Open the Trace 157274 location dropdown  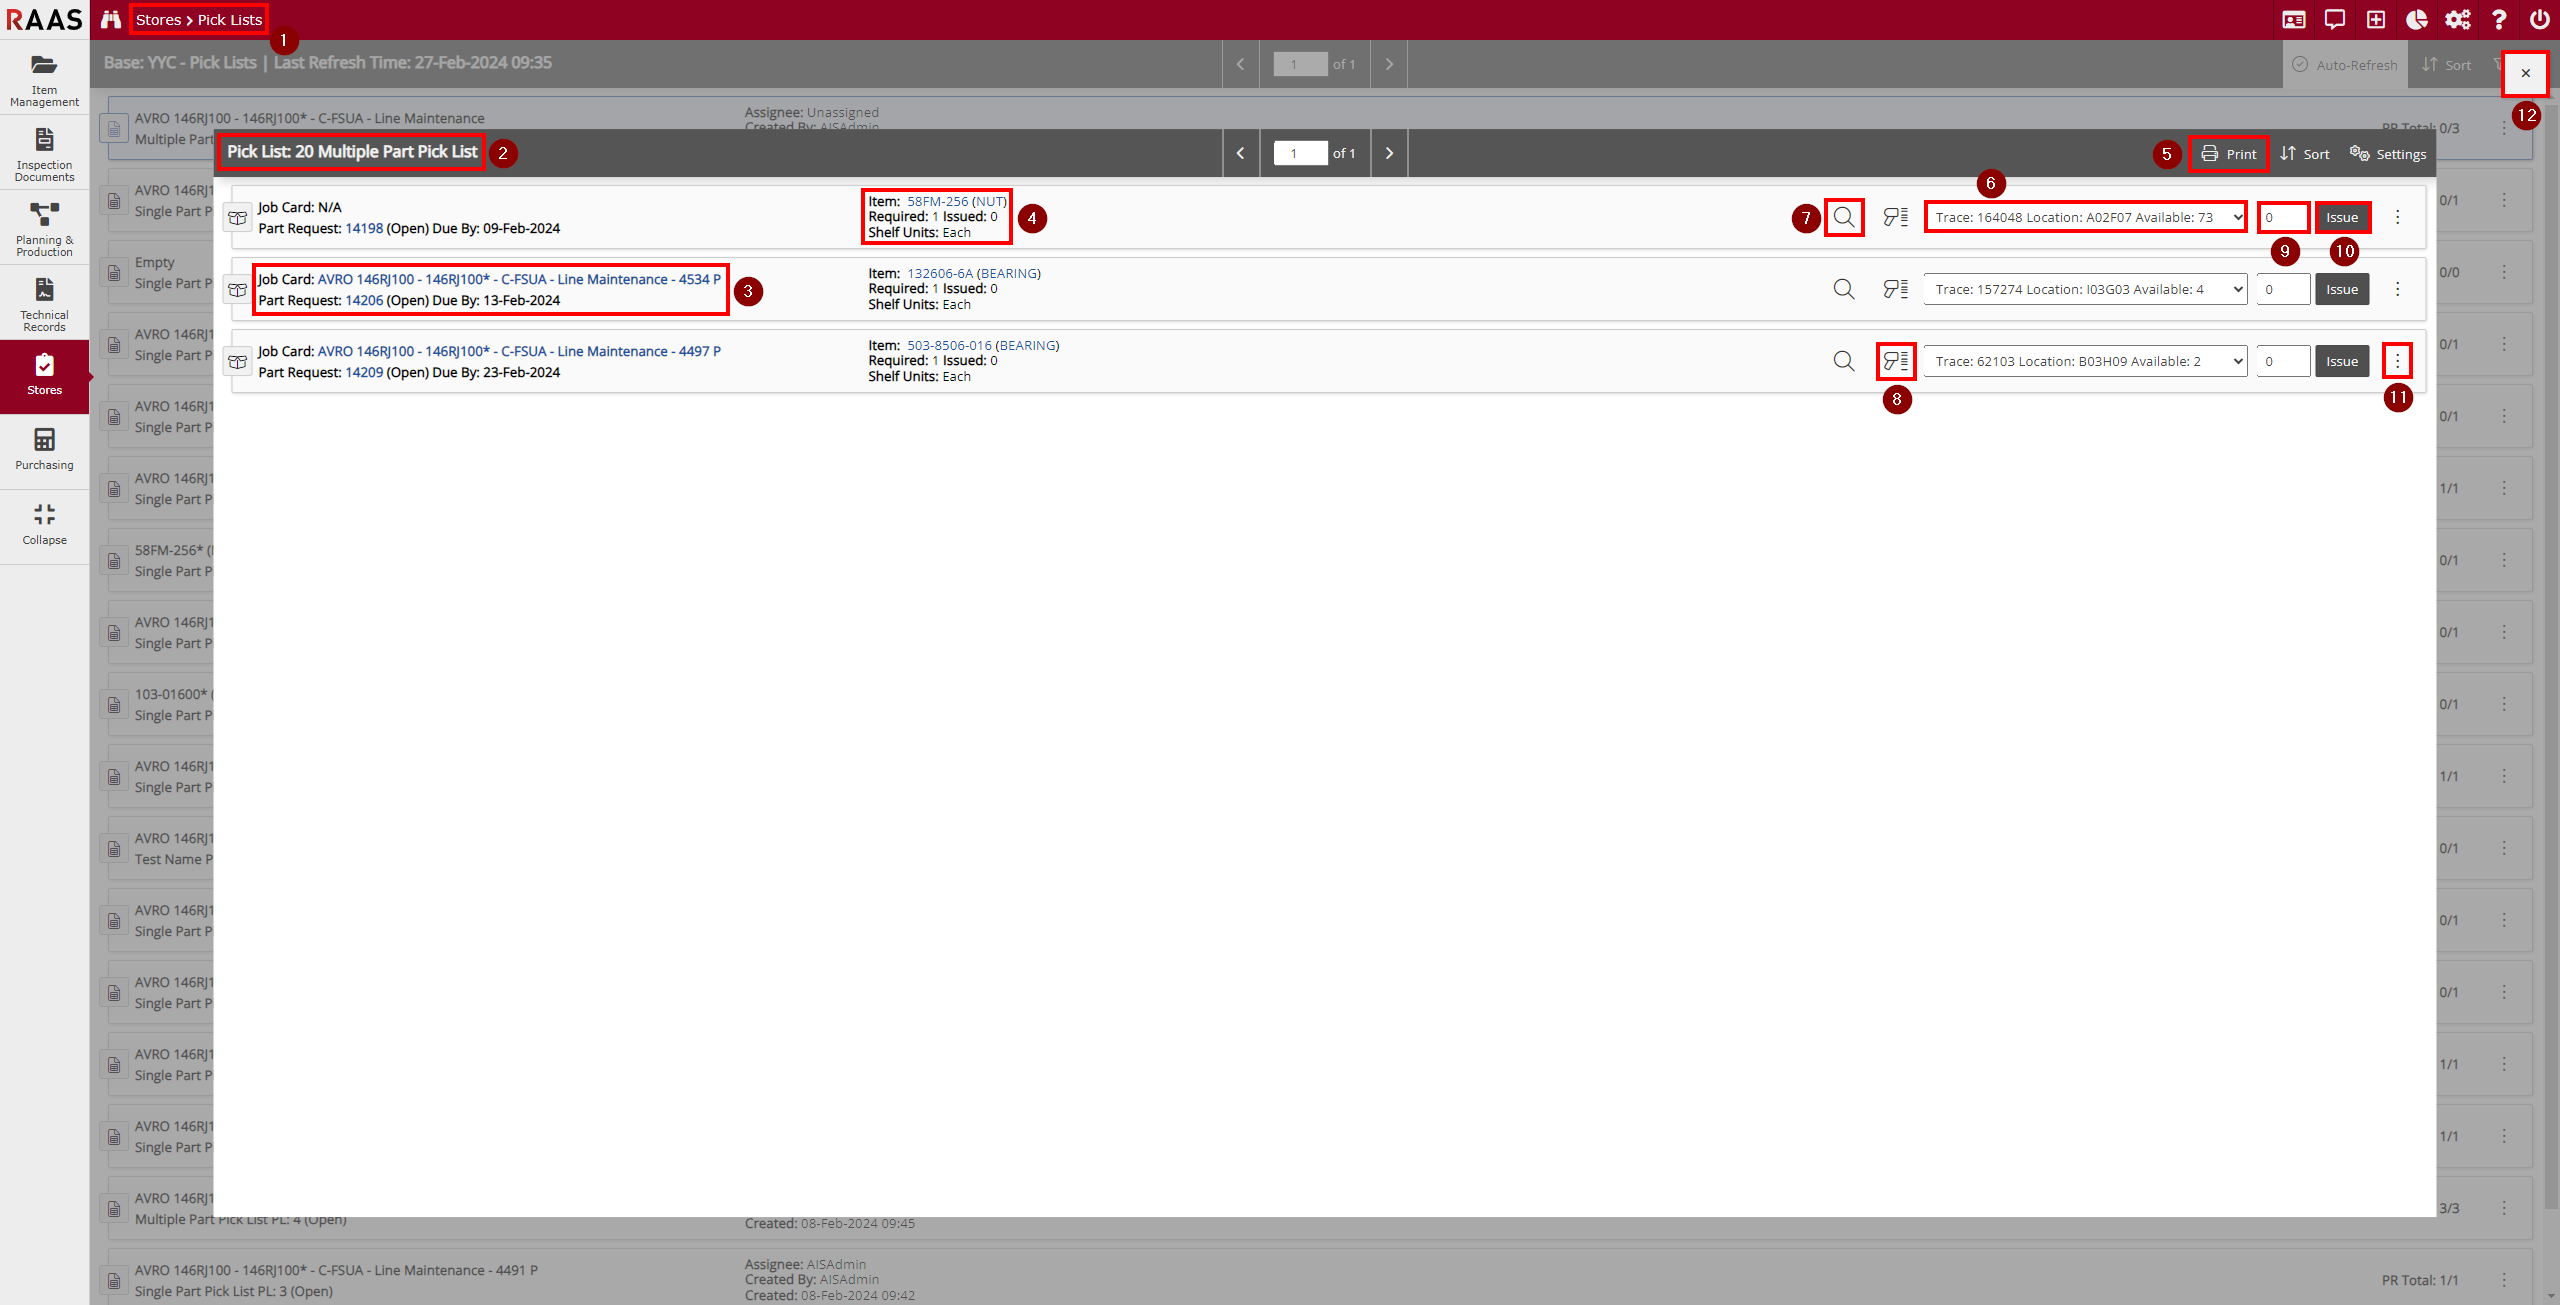[2085, 289]
